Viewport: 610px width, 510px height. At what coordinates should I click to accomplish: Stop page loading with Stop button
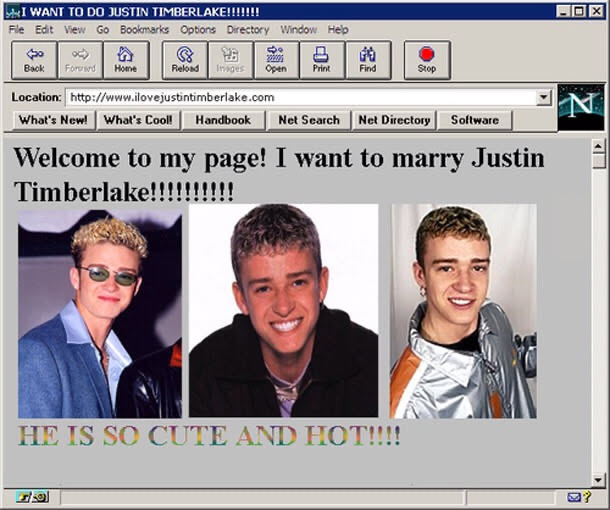click(x=427, y=60)
